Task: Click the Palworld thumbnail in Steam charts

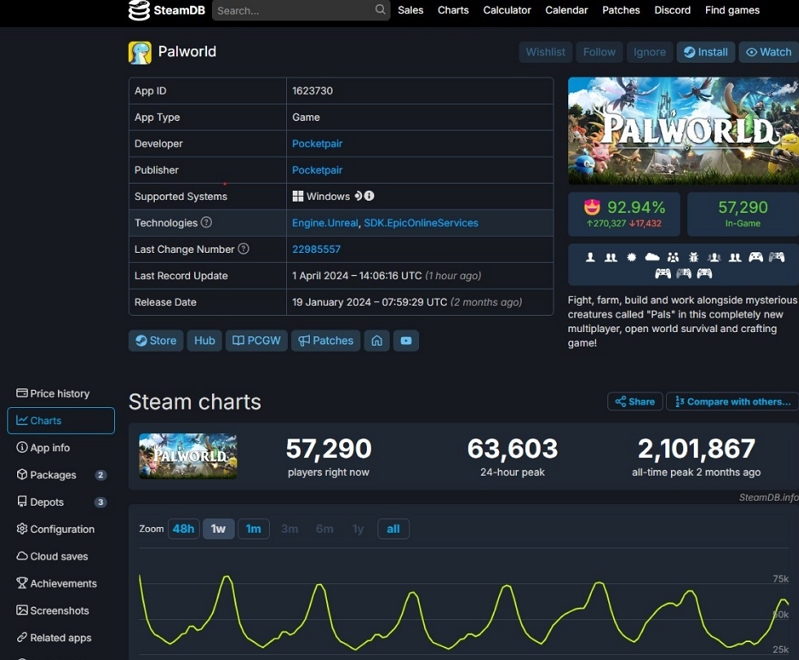Action: coord(188,456)
